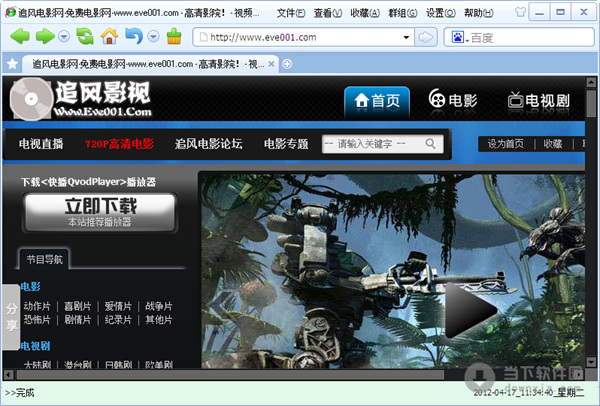Click the blue Undo arrow icon

pos(132,37)
